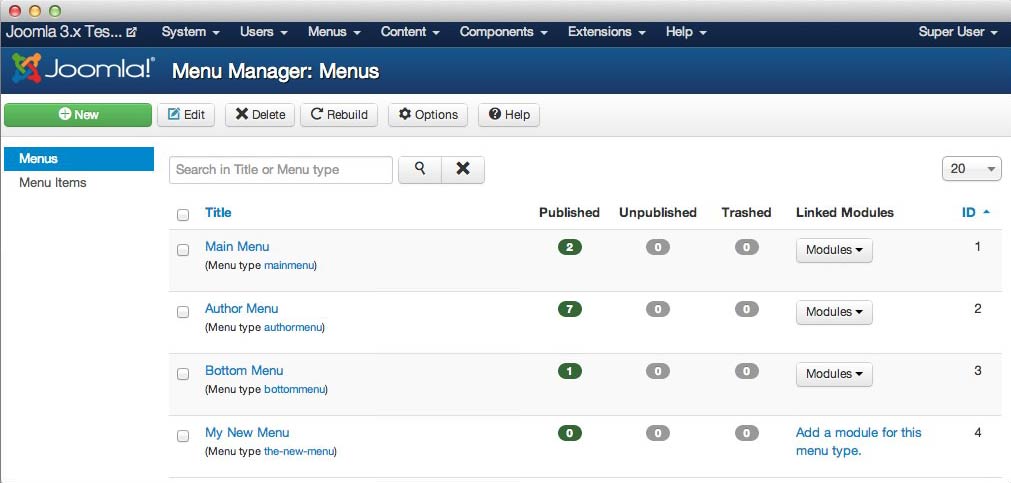The image size is (1011, 483).
Task: Expand Modules dropdown for Bottom Menu
Action: (834, 374)
